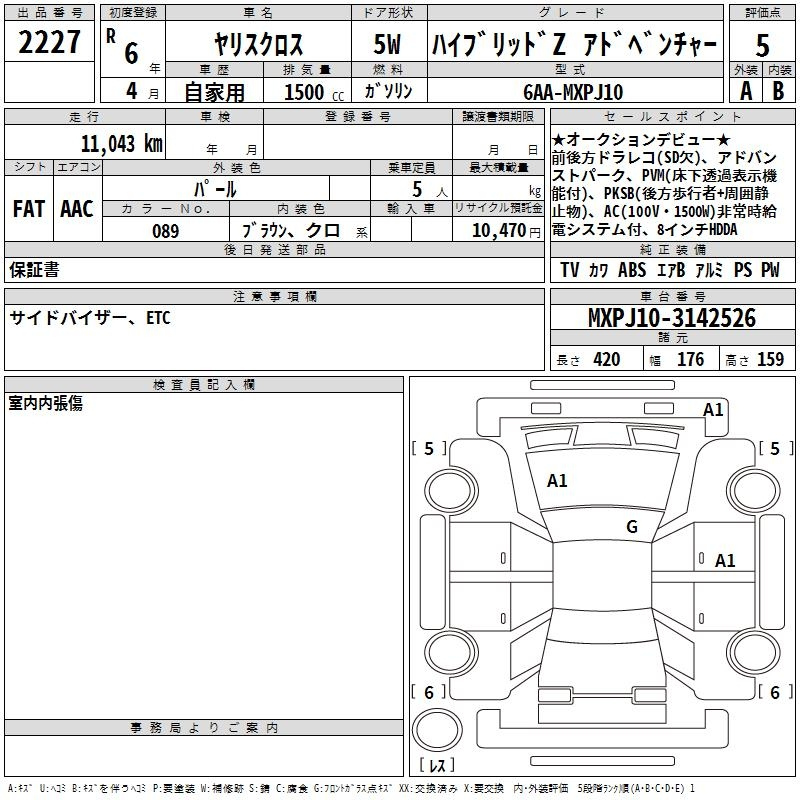Click interior grade B
Image resolution: width=800 pixels, height=800 pixels.
(x=778, y=91)
